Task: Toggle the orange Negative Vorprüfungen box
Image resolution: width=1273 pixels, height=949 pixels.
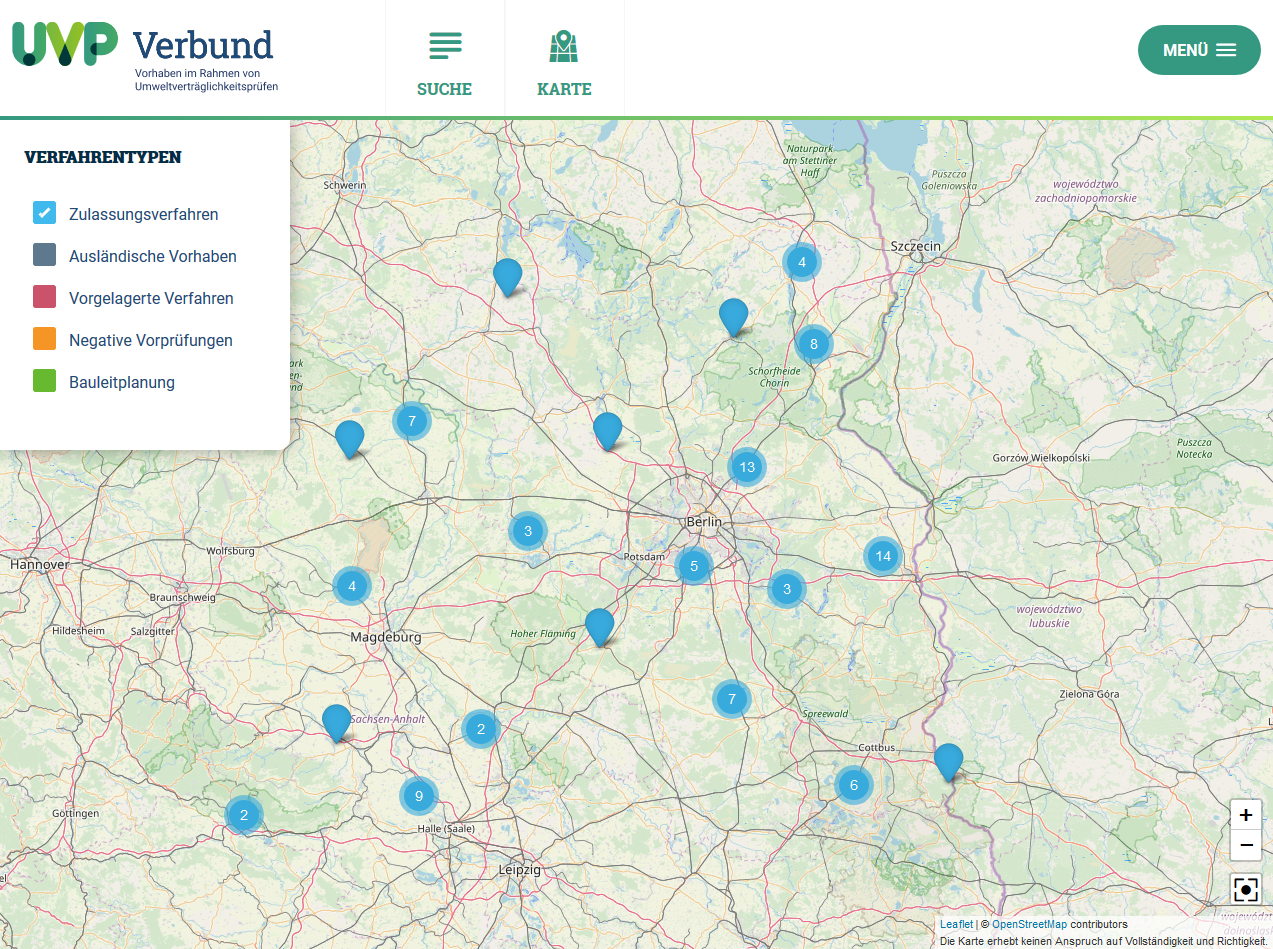Action: 44,339
